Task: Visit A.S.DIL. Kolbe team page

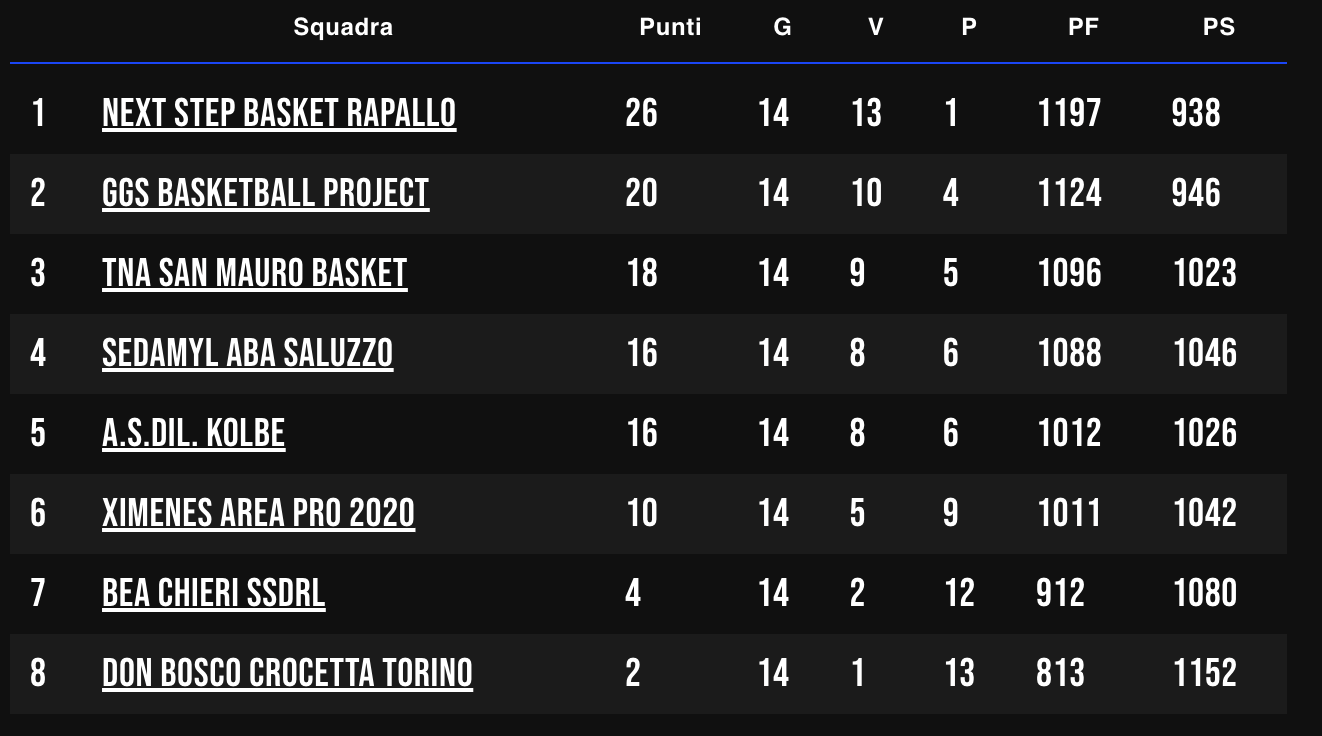Action: [193, 433]
